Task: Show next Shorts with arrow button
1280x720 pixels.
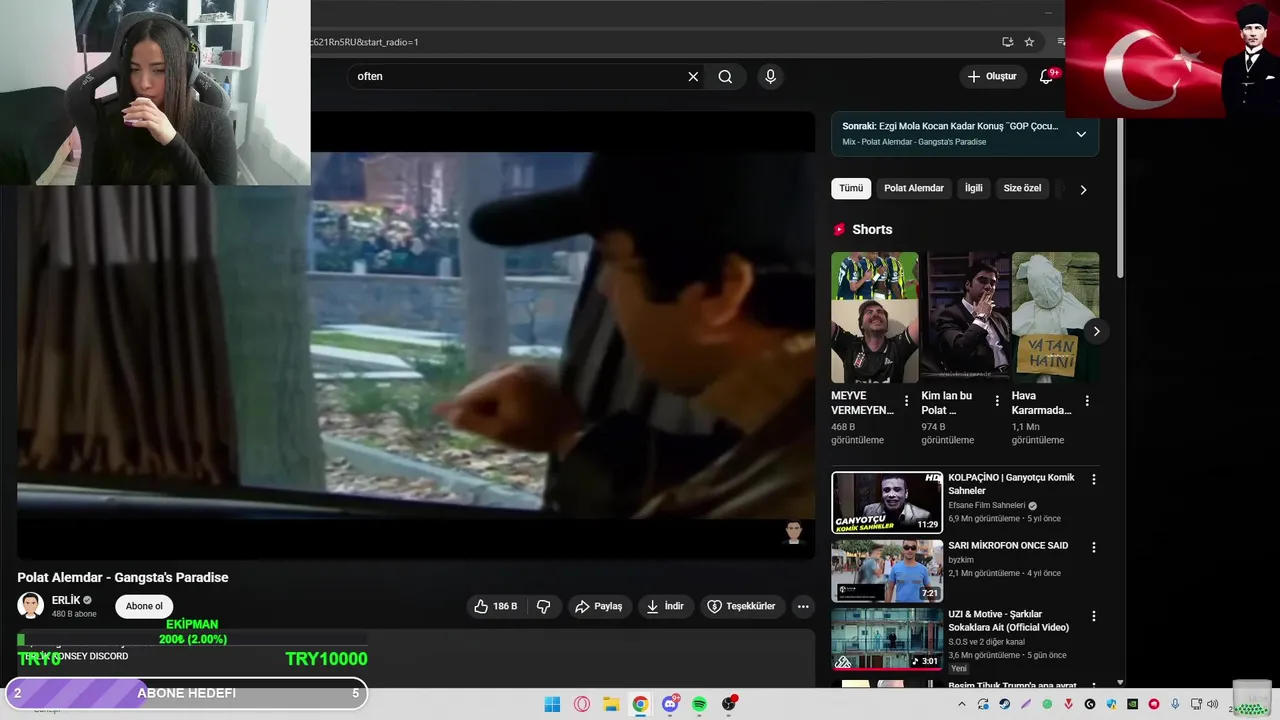Action: tap(1096, 331)
